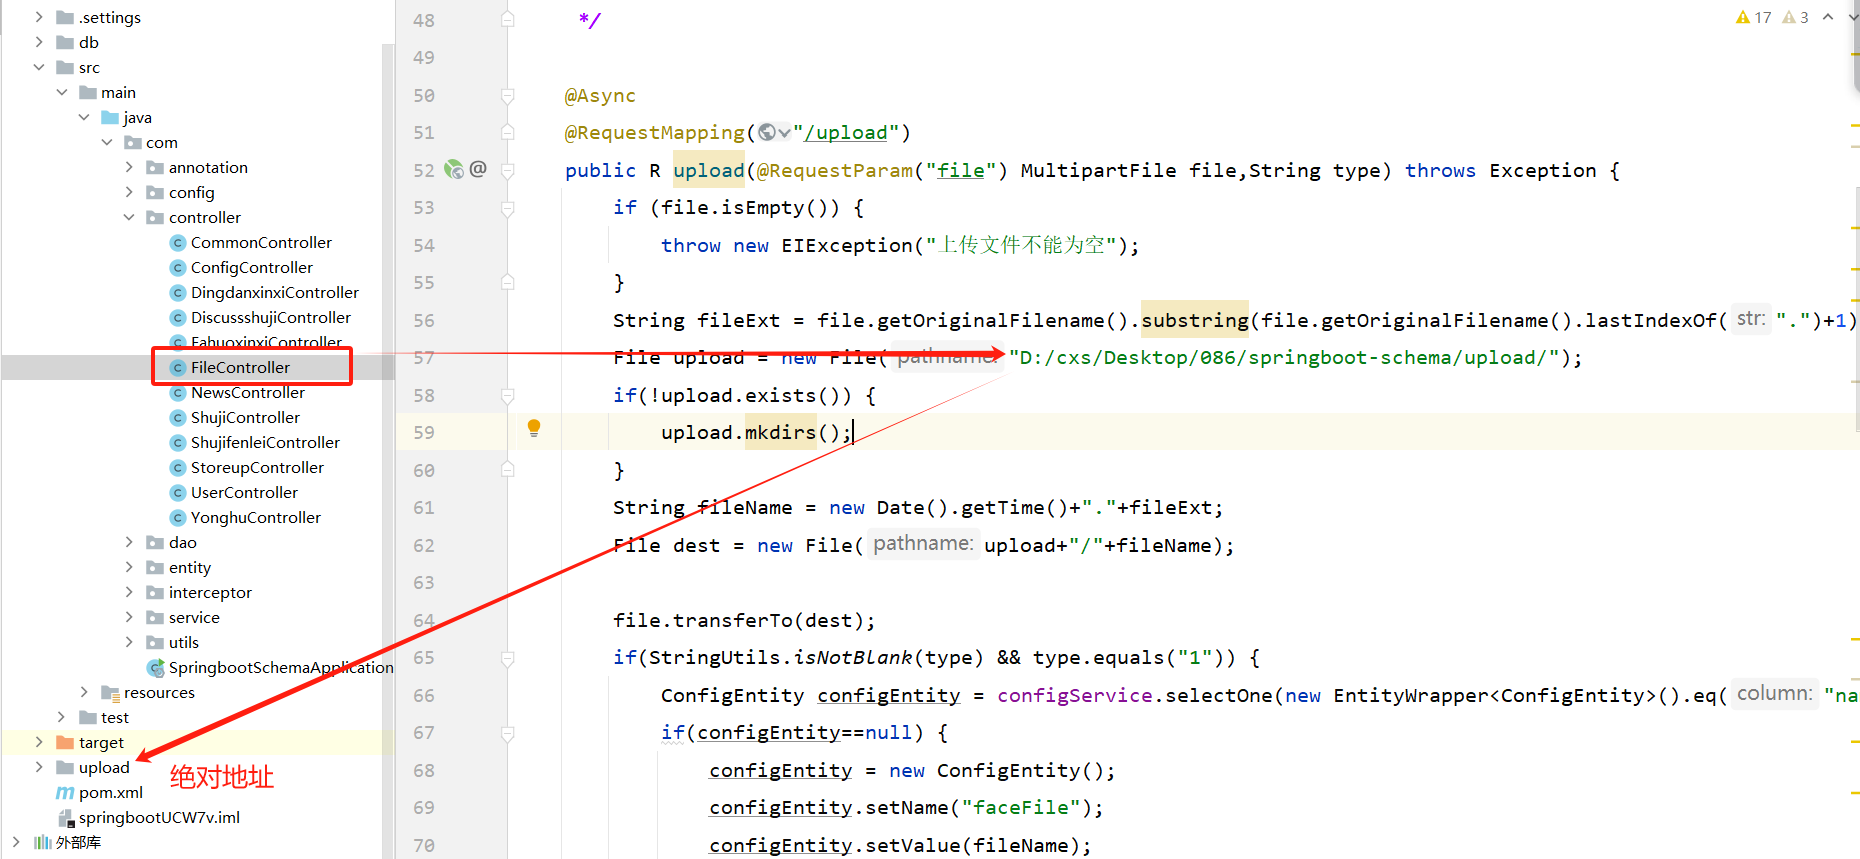Open springbootUCW7v.iml file

[159, 817]
